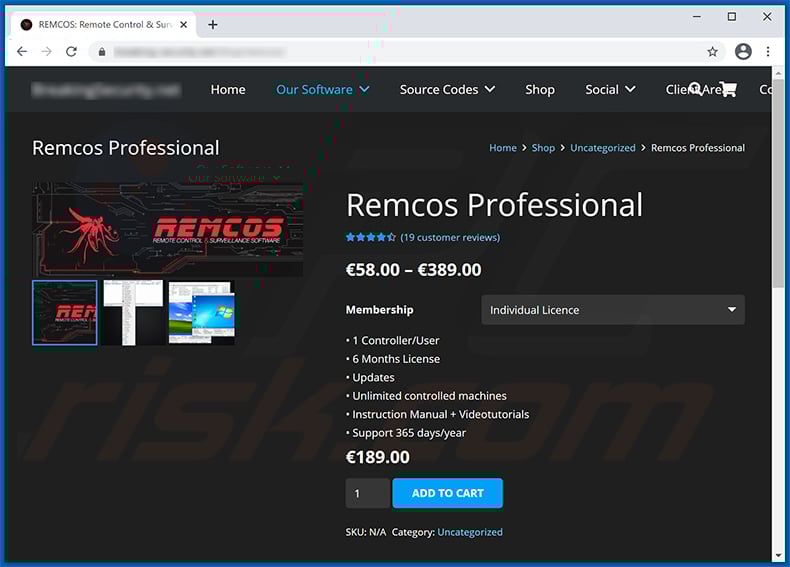Expand the Source Codes menu
The image size is (790, 567).
pos(447,90)
